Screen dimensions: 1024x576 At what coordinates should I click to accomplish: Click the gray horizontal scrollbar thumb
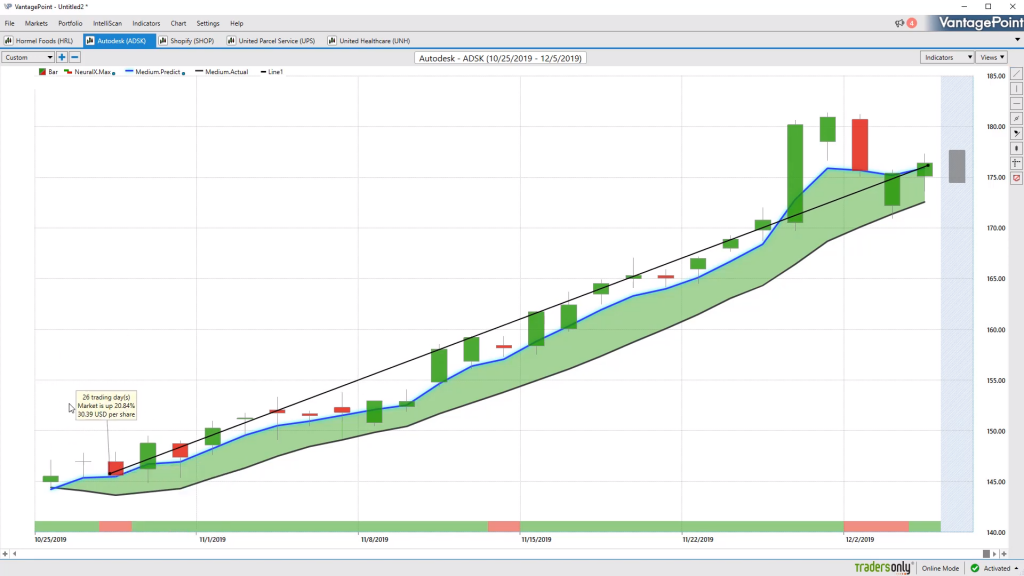(986, 554)
